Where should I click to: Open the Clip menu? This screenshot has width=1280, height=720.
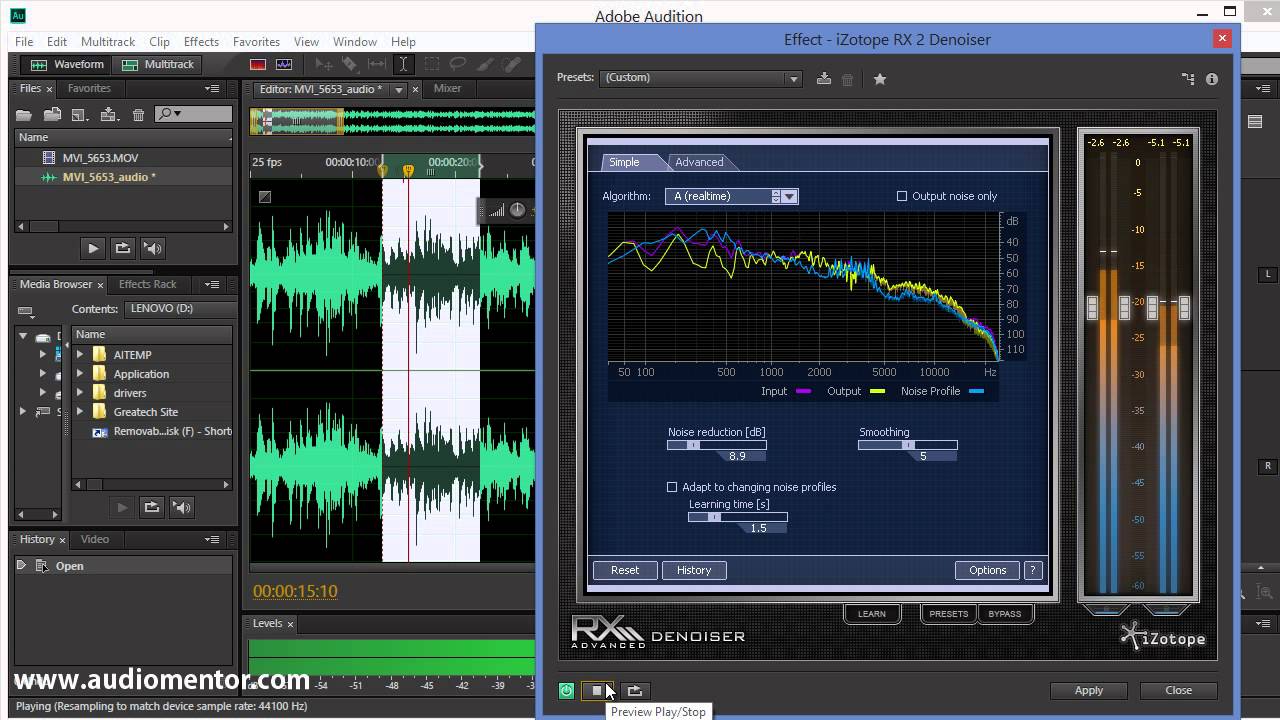[159, 42]
